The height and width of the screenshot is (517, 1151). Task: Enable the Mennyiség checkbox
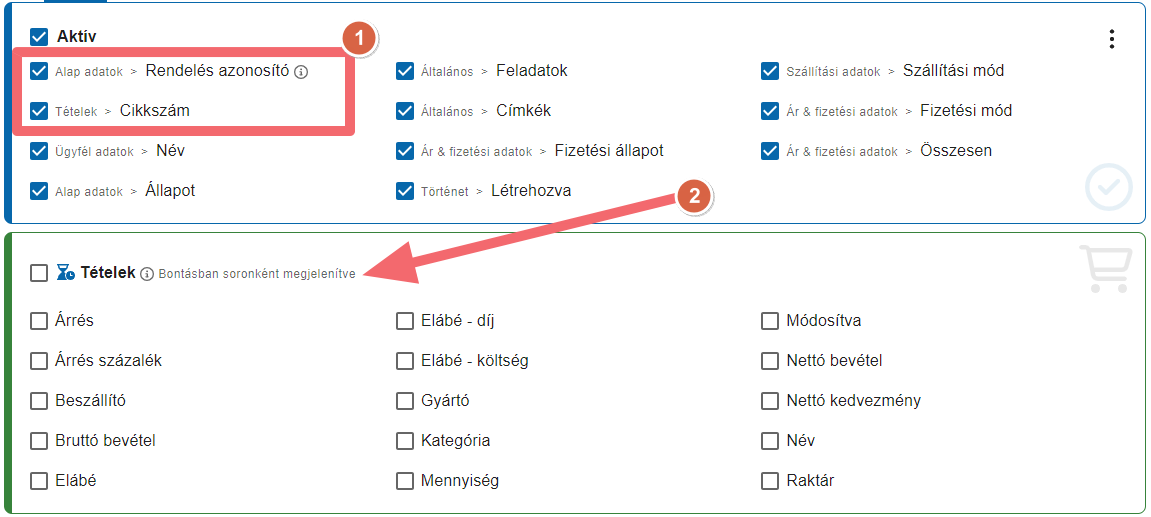(x=404, y=481)
